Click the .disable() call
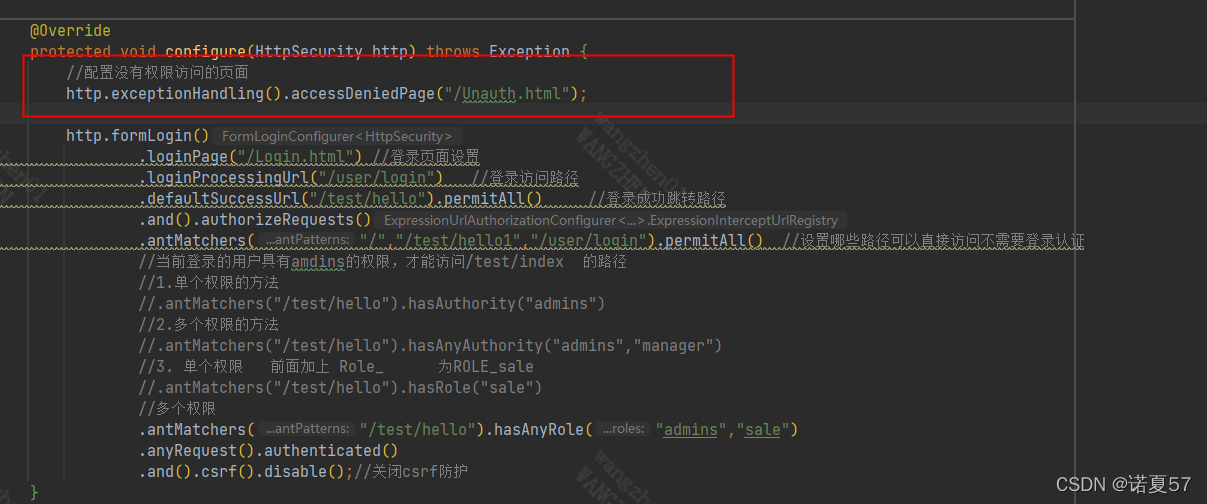 click(295, 472)
